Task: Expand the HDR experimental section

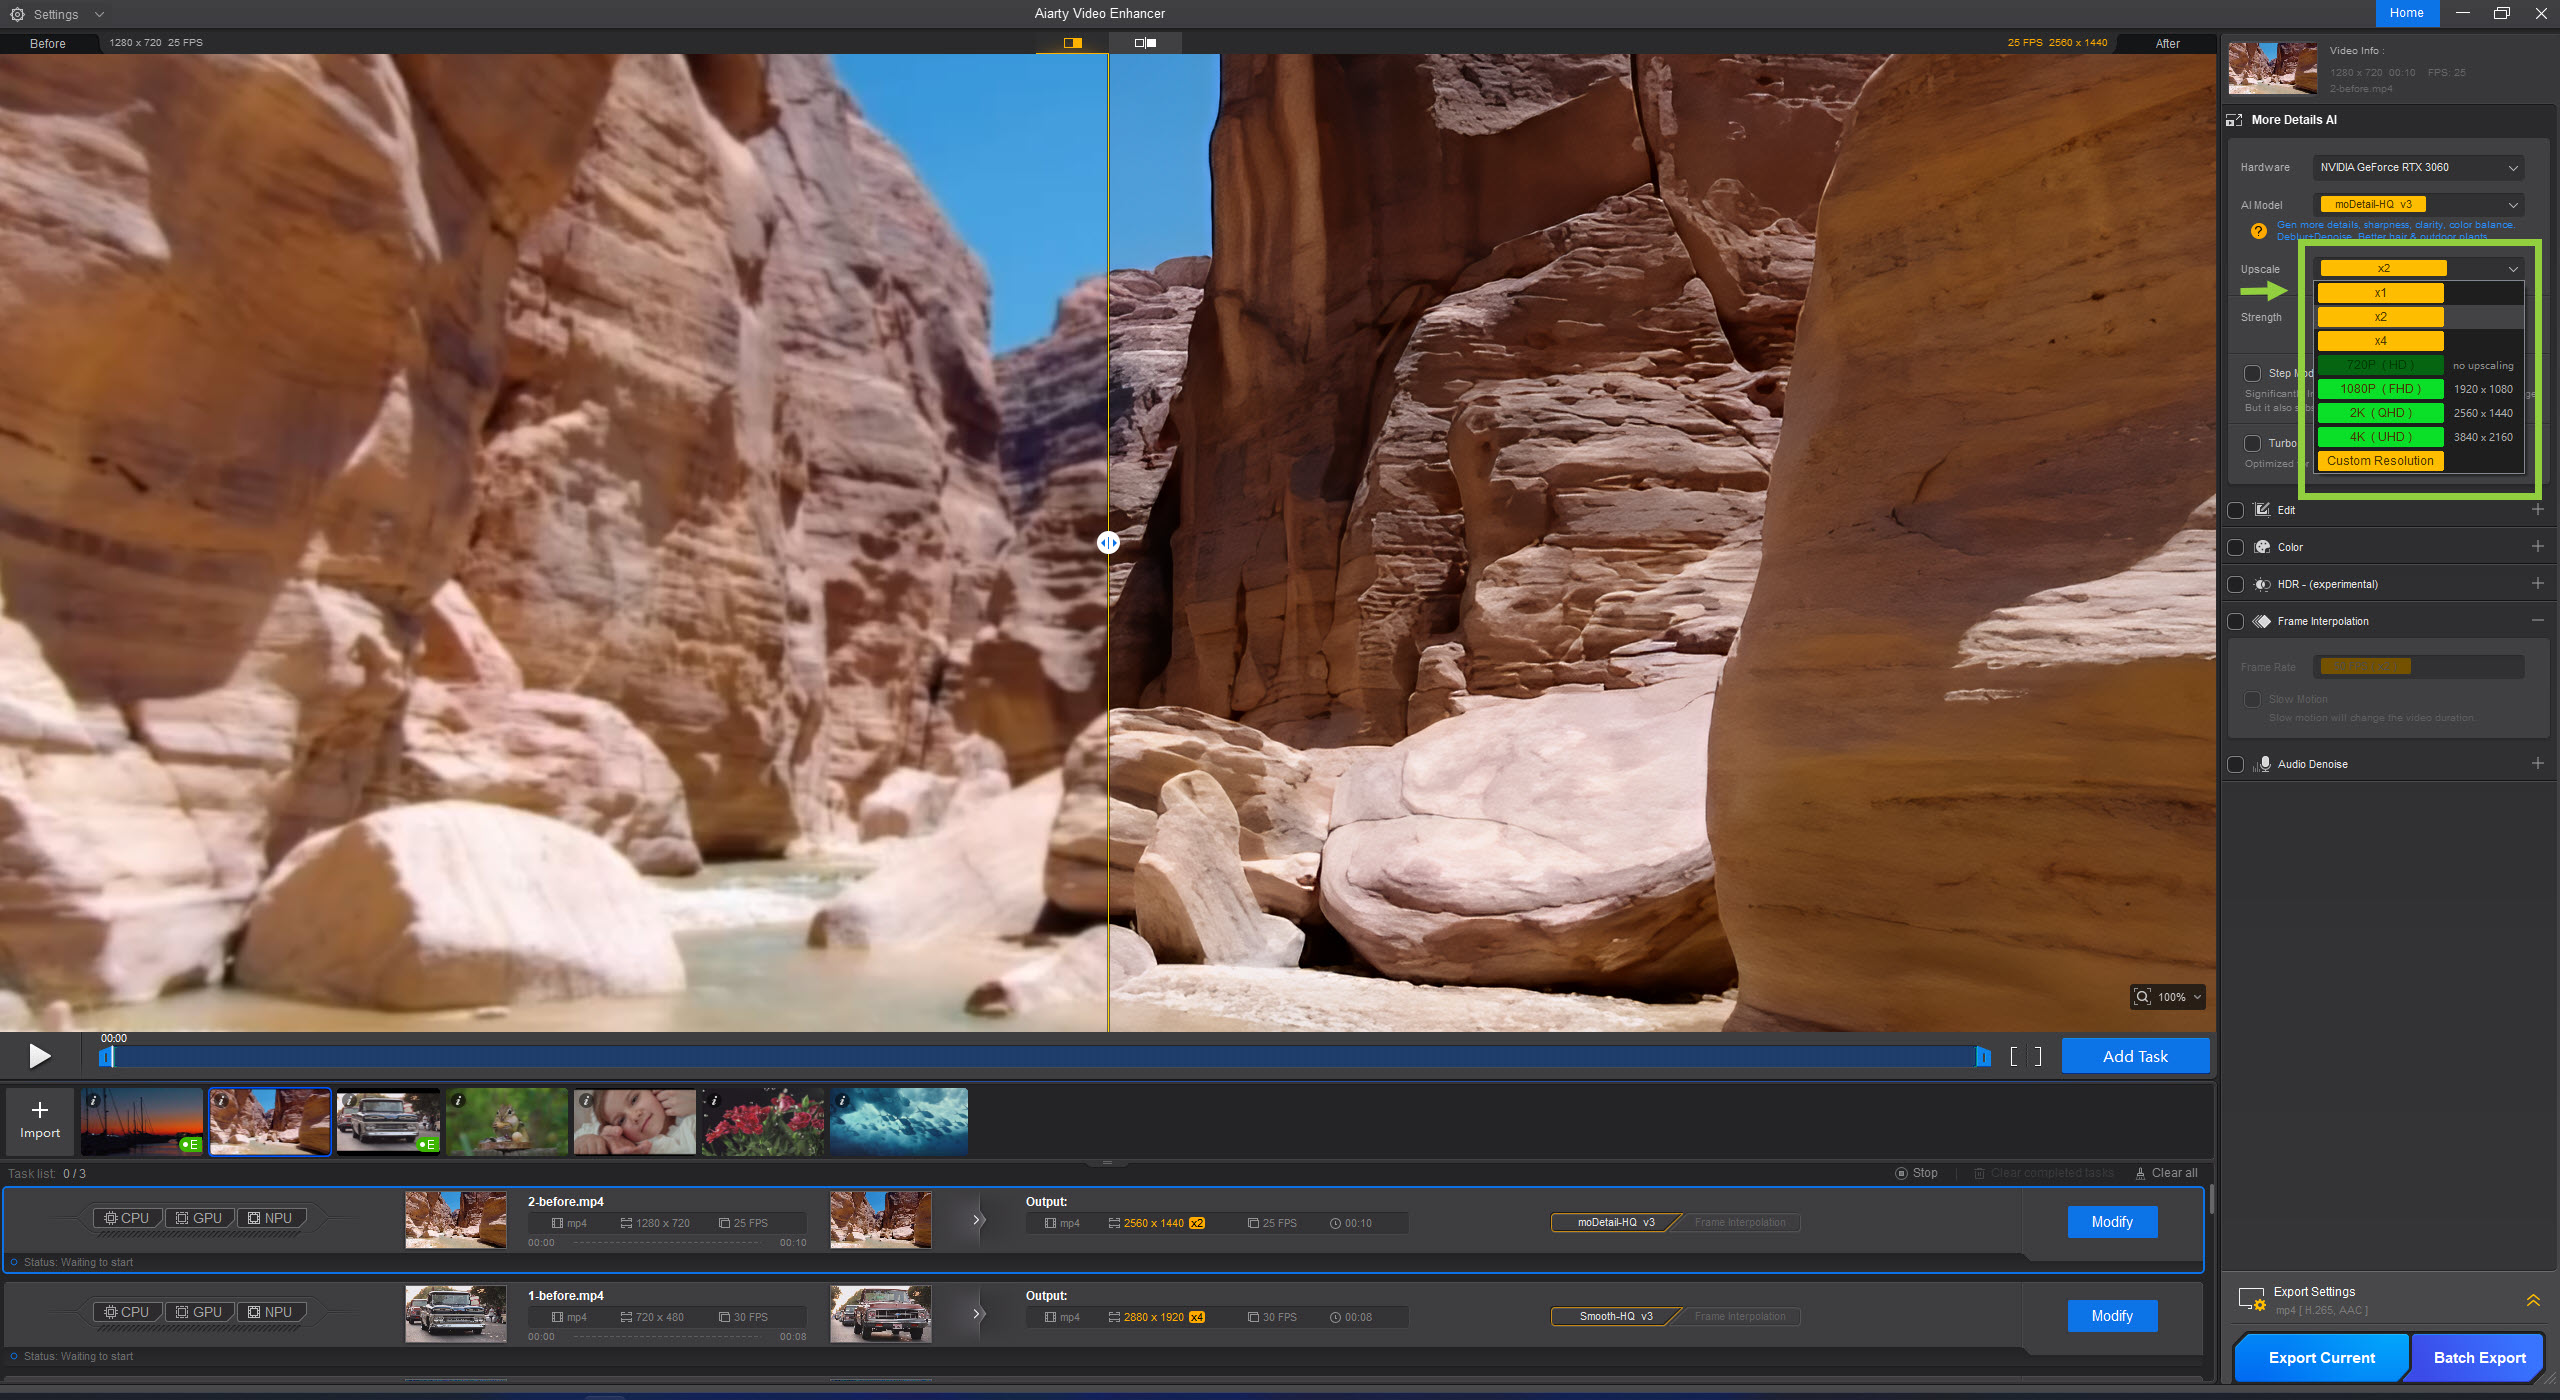Action: (2537, 584)
